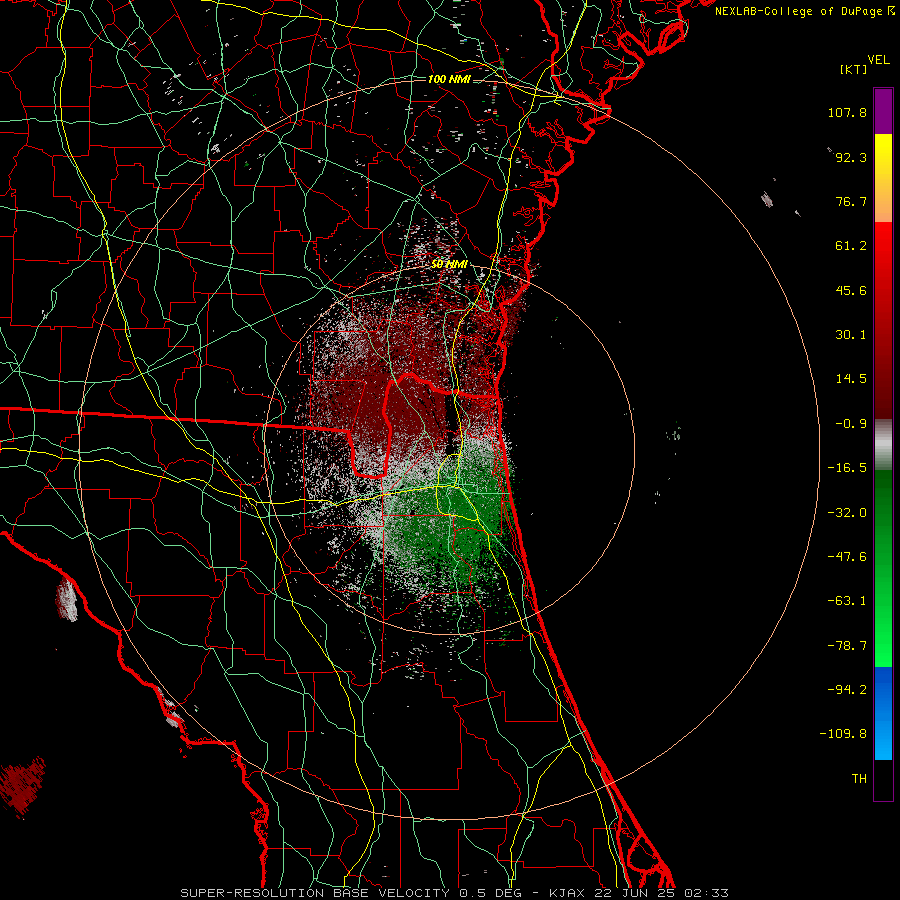Image resolution: width=900 pixels, height=900 pixels.
Task: Click the -94.2 velocity scale label
Action: [x=847, y=690]
